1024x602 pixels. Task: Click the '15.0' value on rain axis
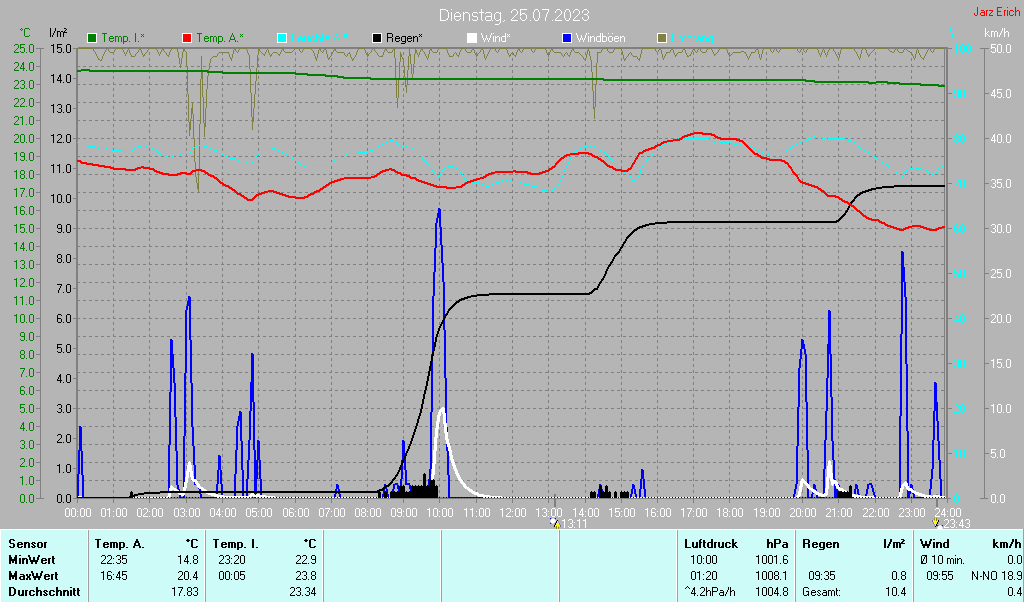pos(60,49)
